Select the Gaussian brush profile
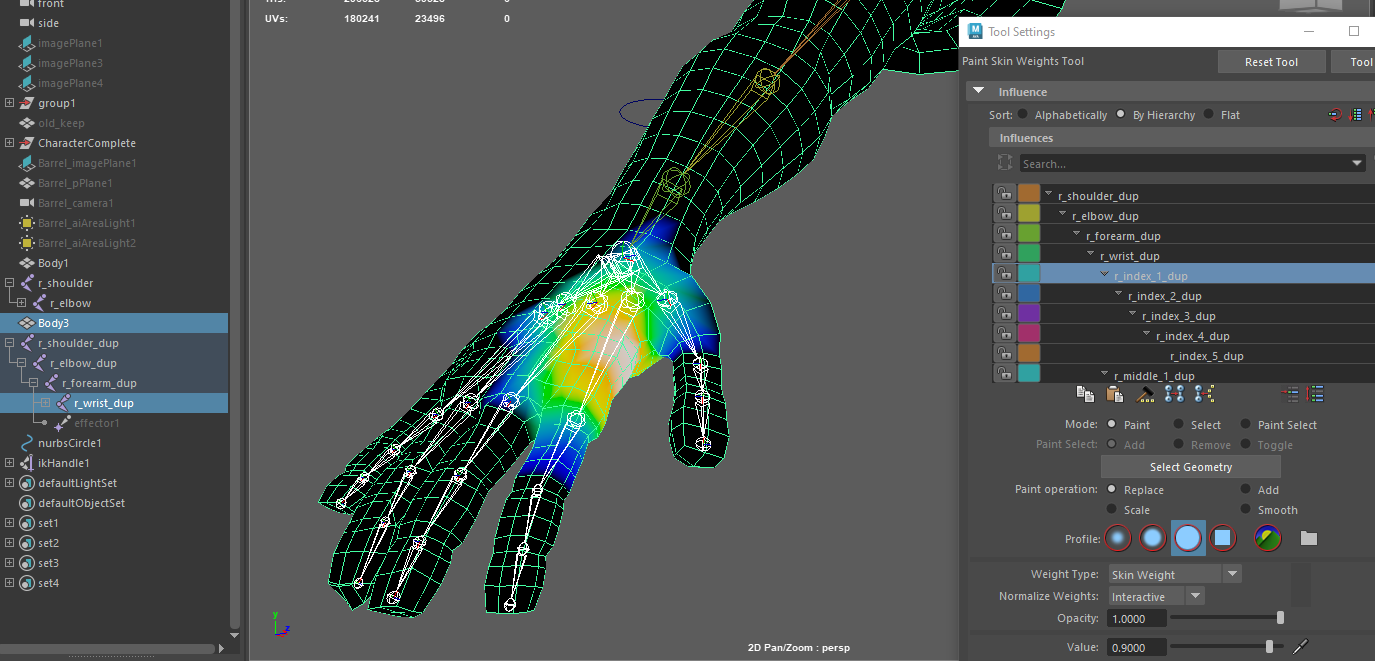Viewport: 1375px width, 661px height. 1118,538
